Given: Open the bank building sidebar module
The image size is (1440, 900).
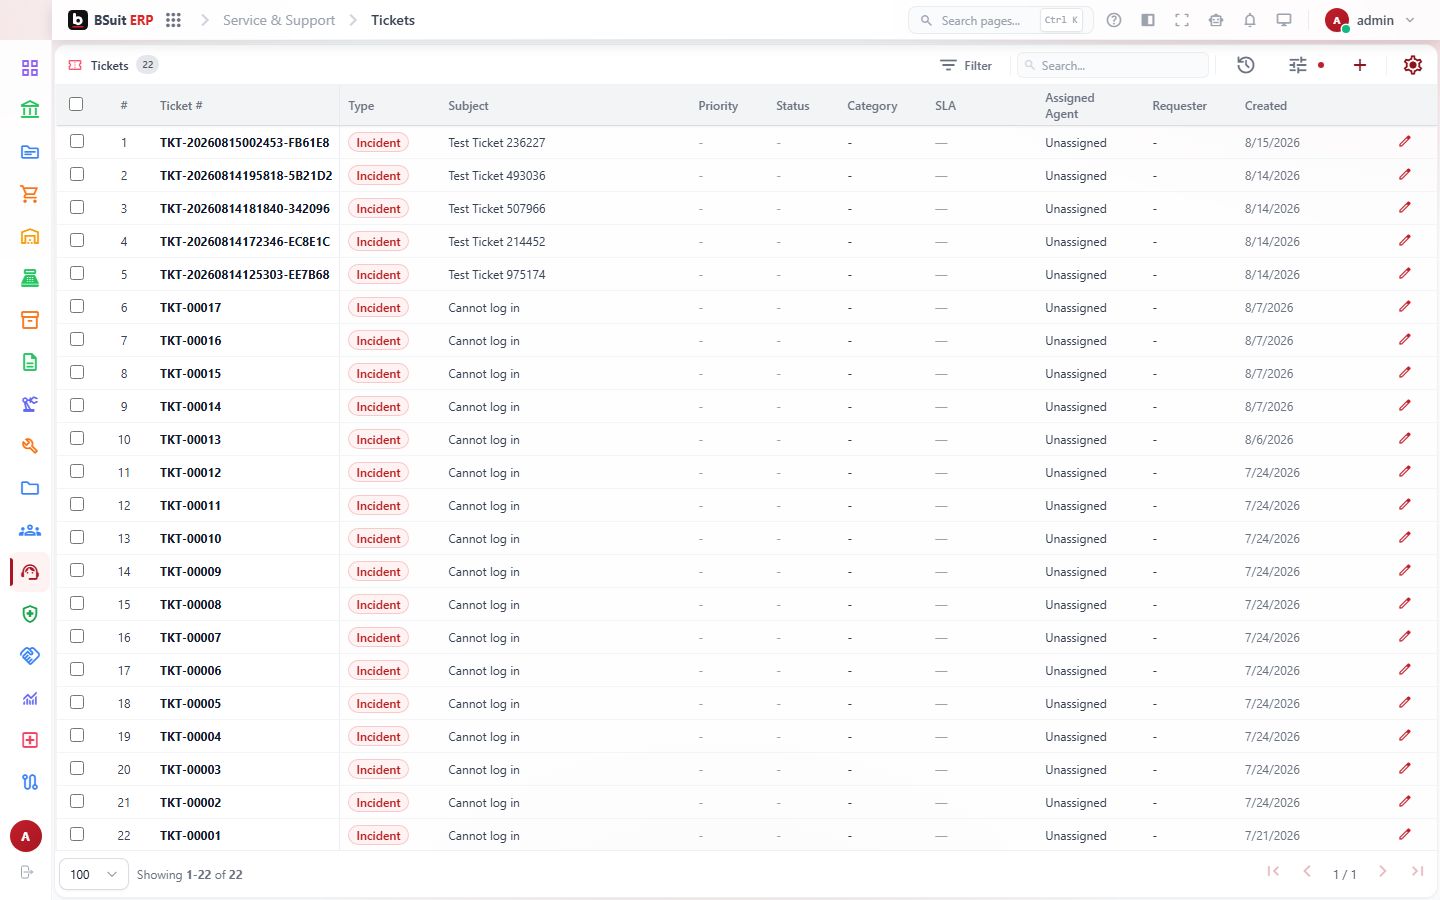Looking at the screenshot, I should [30, 110].
